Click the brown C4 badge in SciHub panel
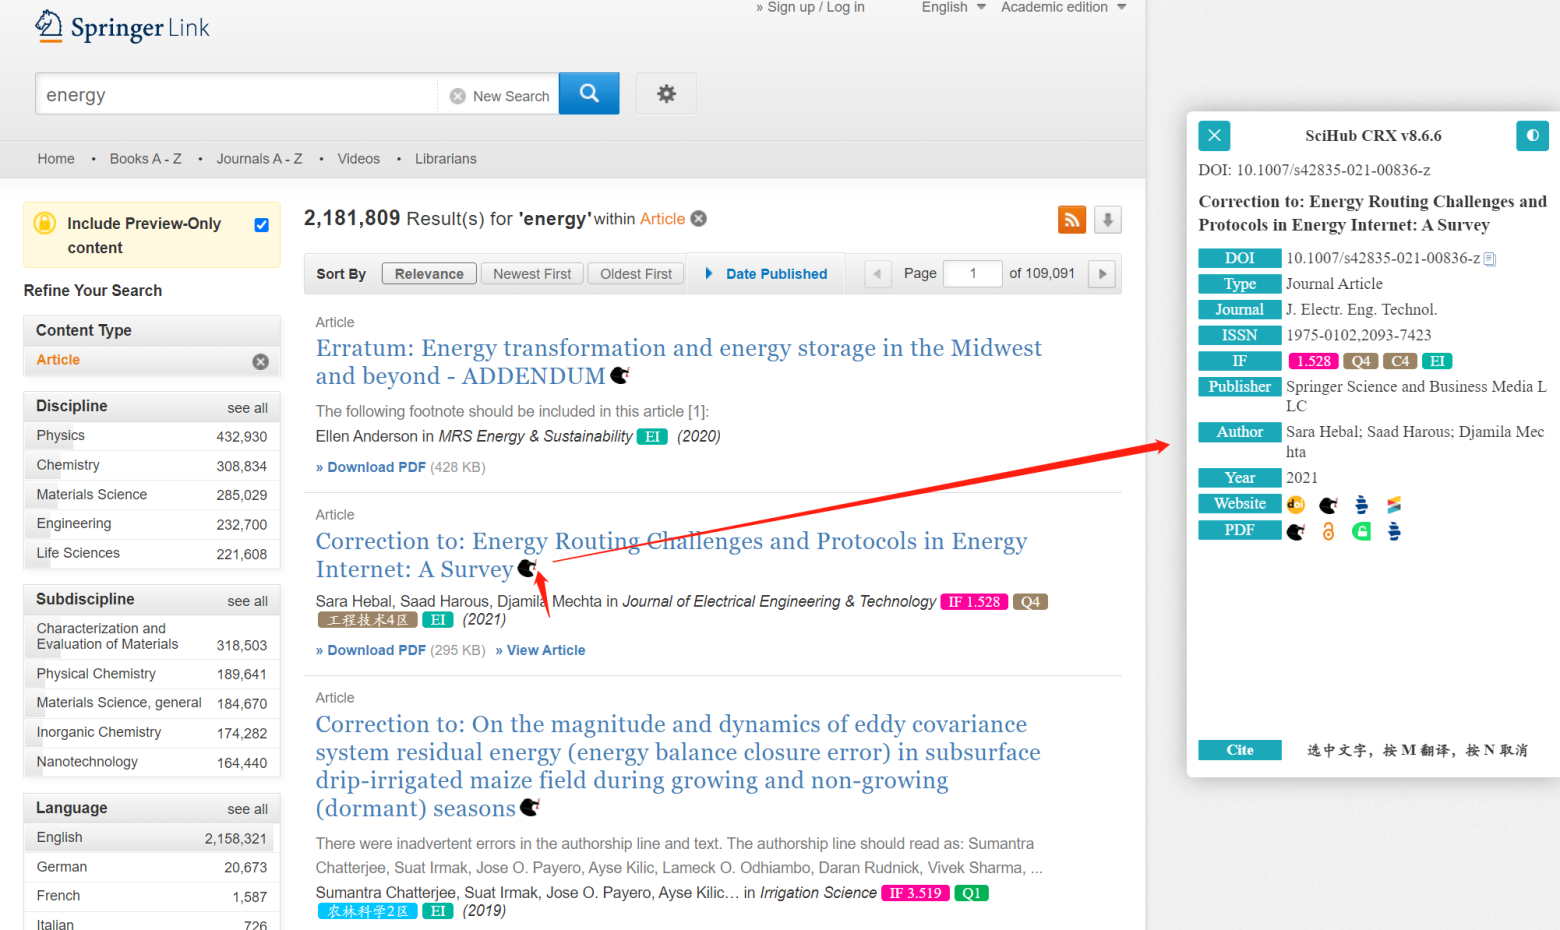Viewport: 1560px width, 930px height. click(x=1400, y=361)
